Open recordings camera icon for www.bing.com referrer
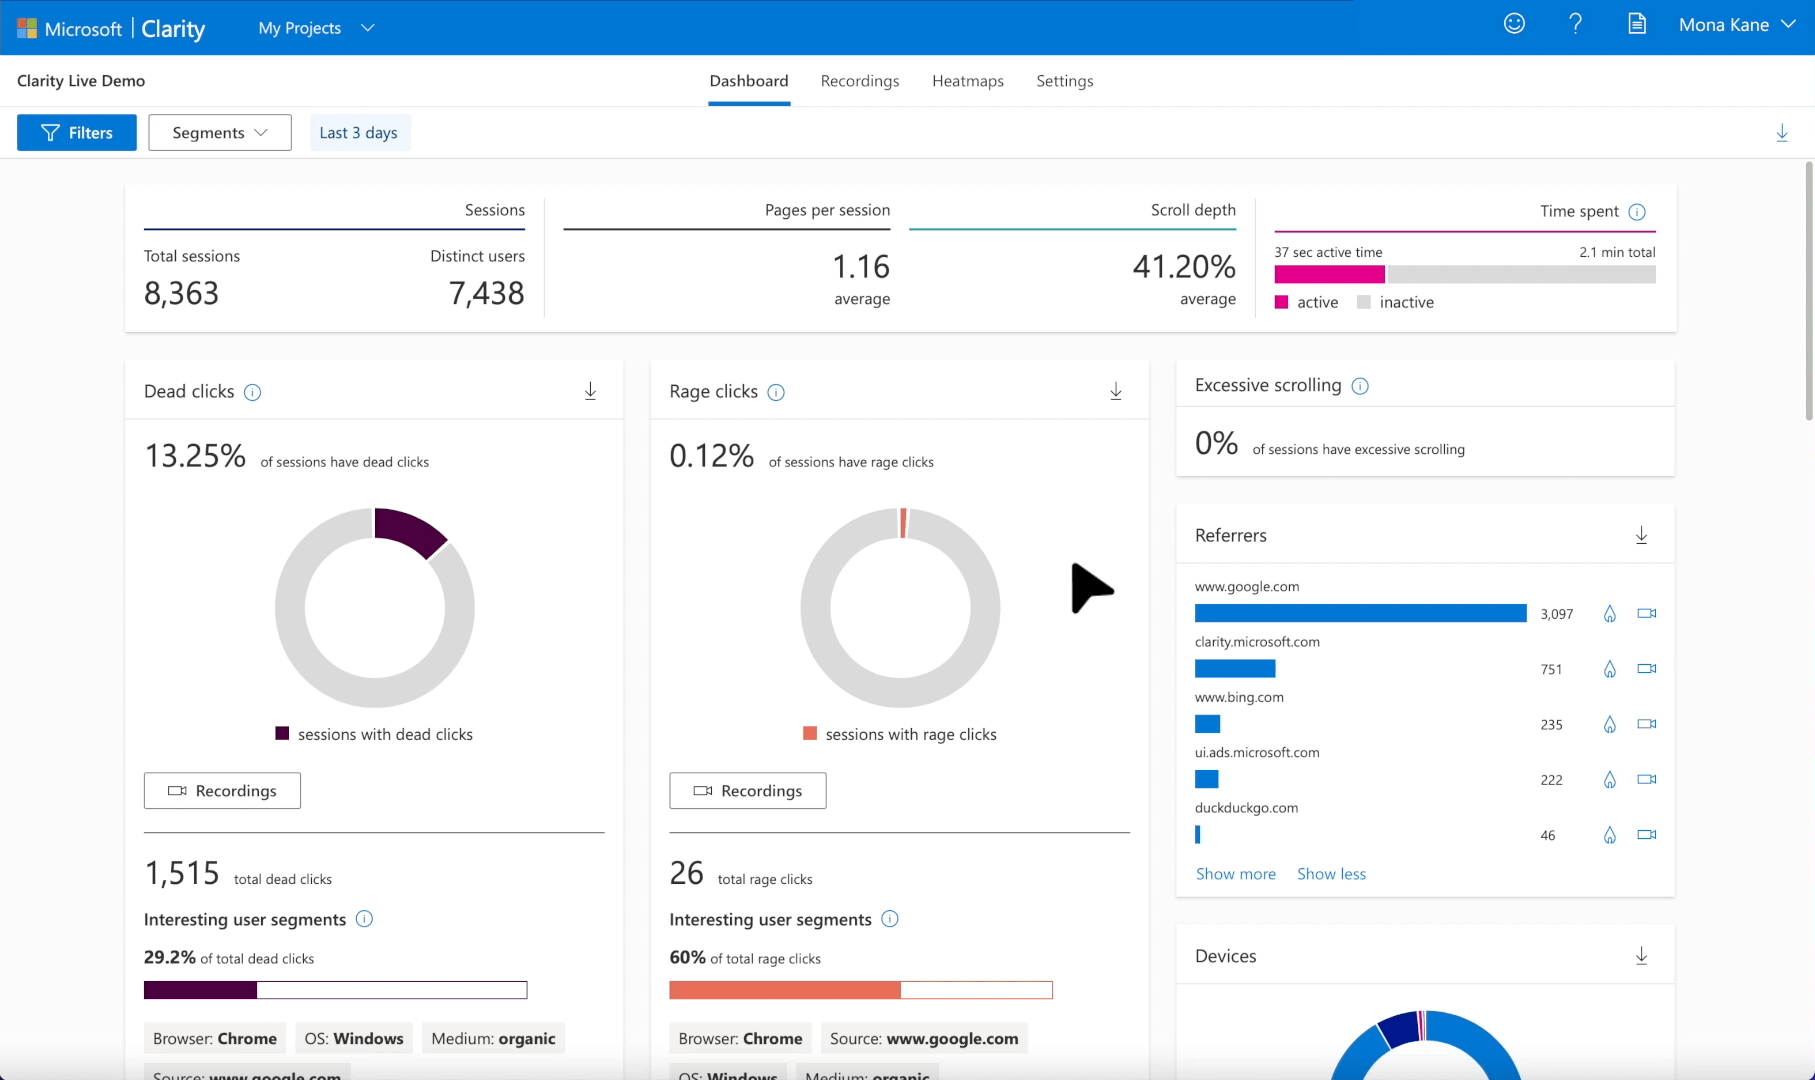Image resolution: width=1815 pixels, height=1080 pixels. coord(1647,723)
